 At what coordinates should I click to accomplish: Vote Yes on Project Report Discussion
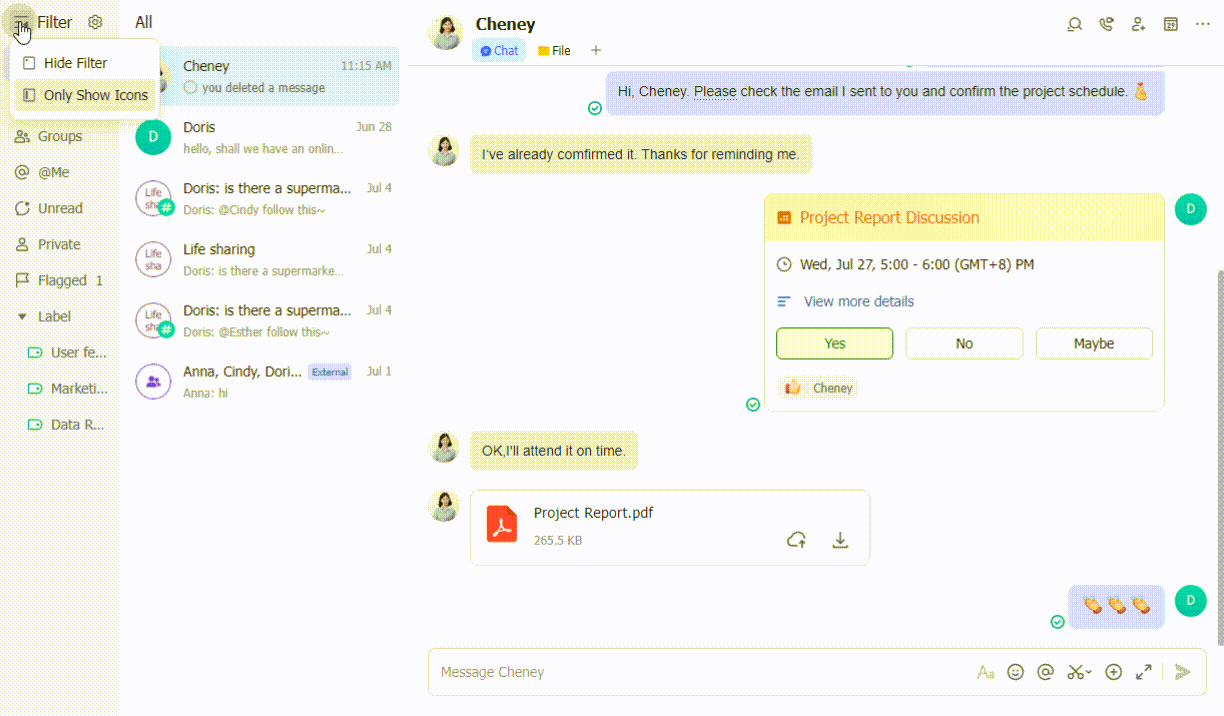(834, 343)
